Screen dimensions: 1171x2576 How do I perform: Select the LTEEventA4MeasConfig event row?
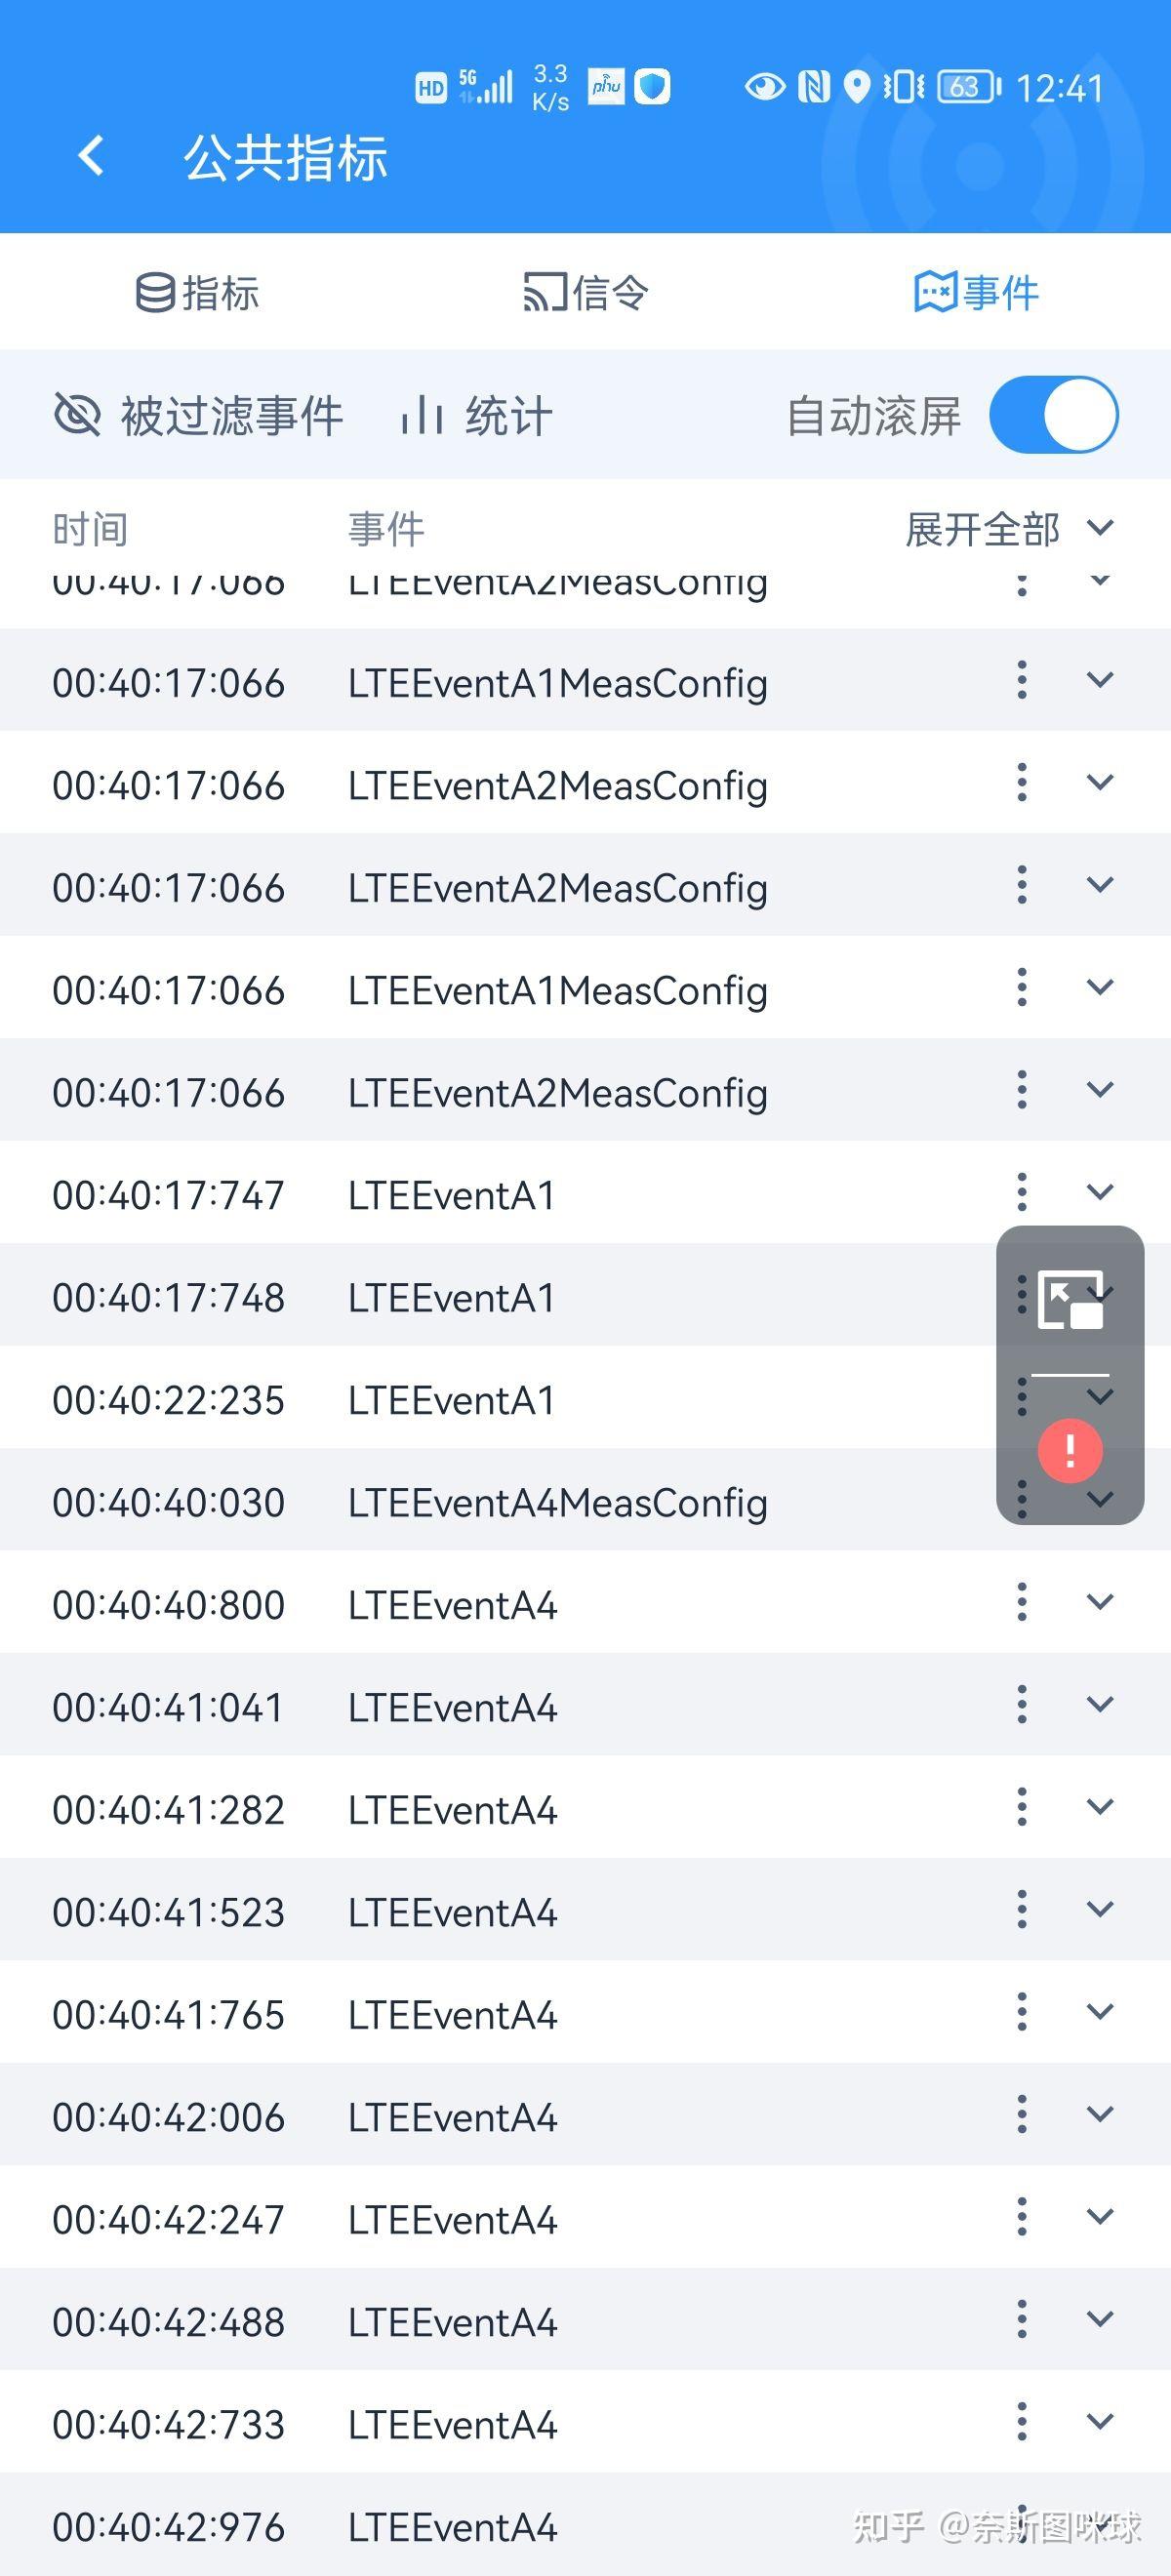click(x=557, y=1502)
